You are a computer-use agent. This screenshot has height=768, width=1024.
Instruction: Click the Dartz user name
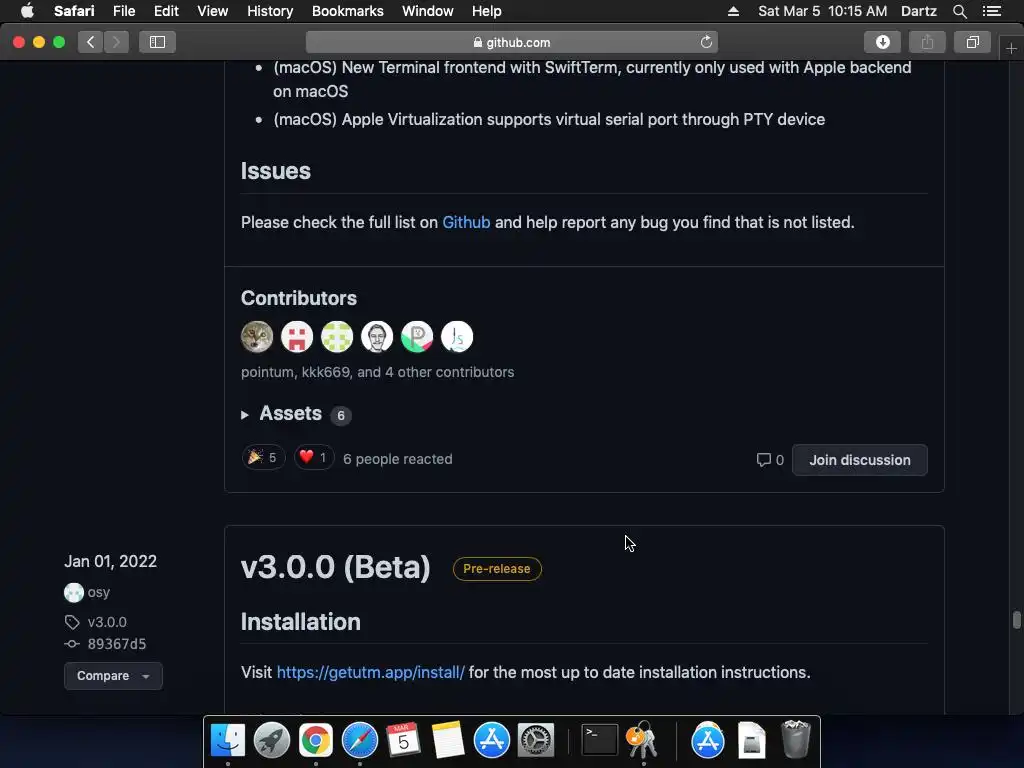click(x=918, y=11)
